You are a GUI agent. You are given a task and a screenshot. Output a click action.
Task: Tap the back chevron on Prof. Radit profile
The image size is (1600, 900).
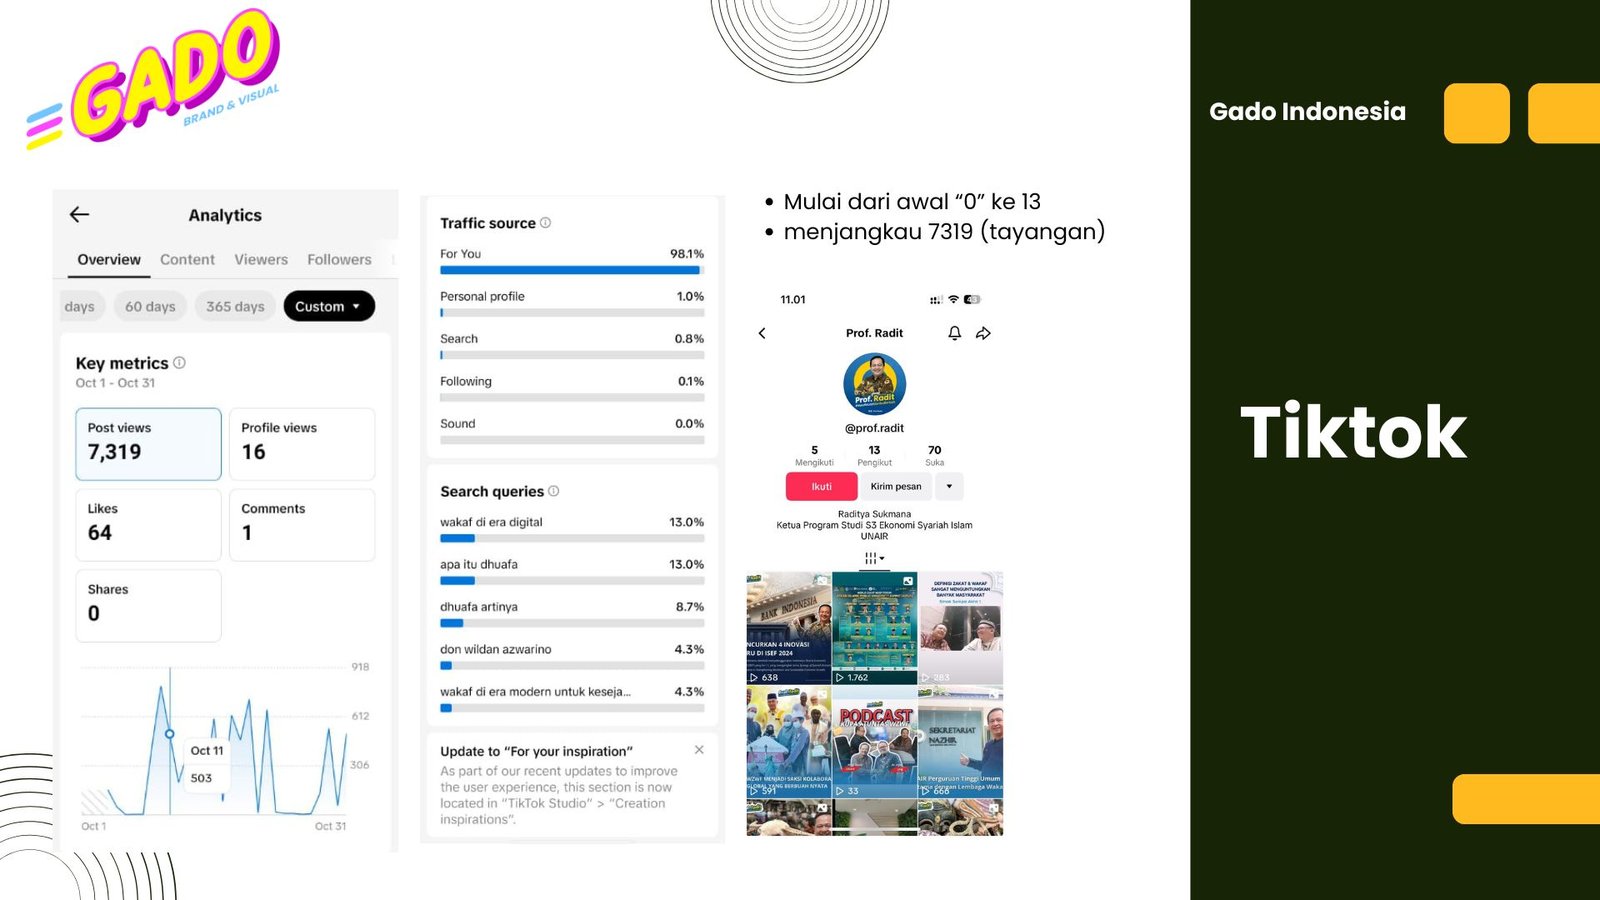(x=762, y=333)
